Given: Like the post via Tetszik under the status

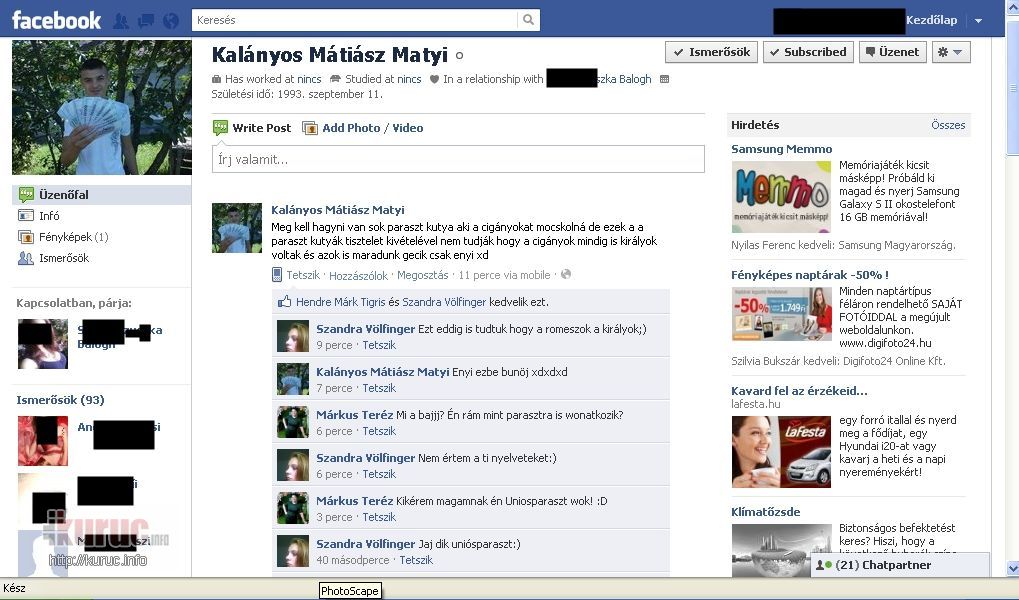Looking at the screenshot, I should pyautogui.click(x=303, y=274).
